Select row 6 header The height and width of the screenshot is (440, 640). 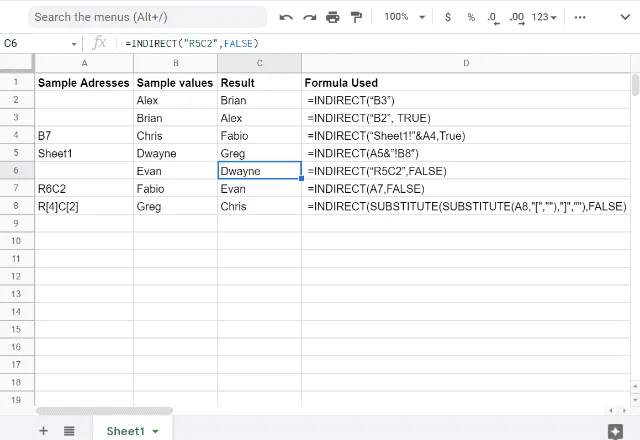pos(16,170)
